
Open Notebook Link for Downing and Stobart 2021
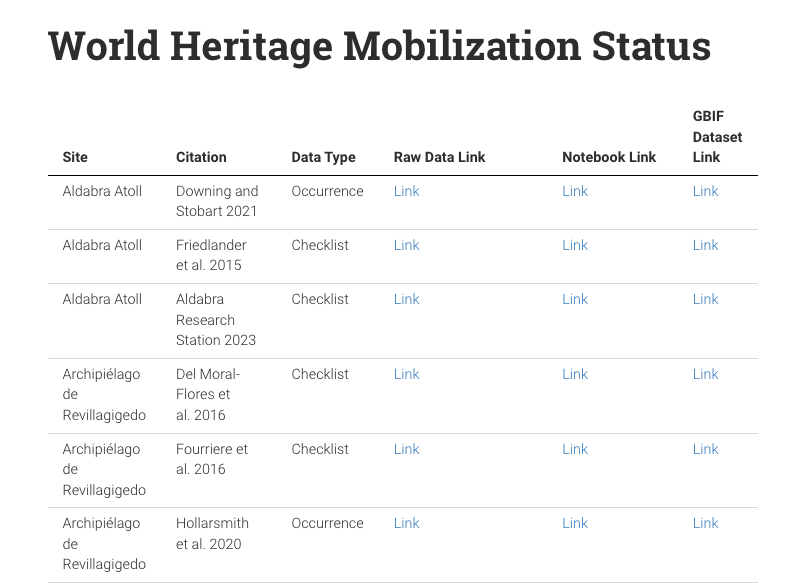pyautogui.click(x=575, y=191)
